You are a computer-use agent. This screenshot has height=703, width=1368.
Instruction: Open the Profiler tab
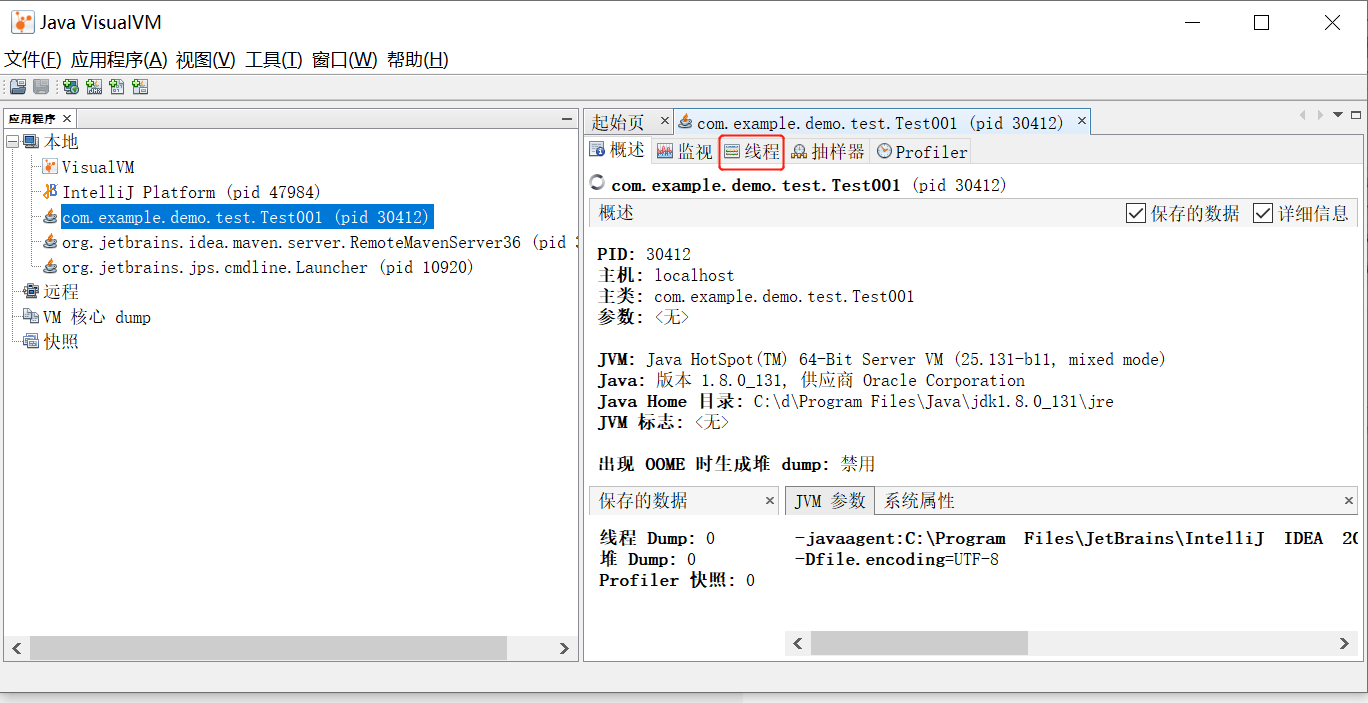coord(921,151)
